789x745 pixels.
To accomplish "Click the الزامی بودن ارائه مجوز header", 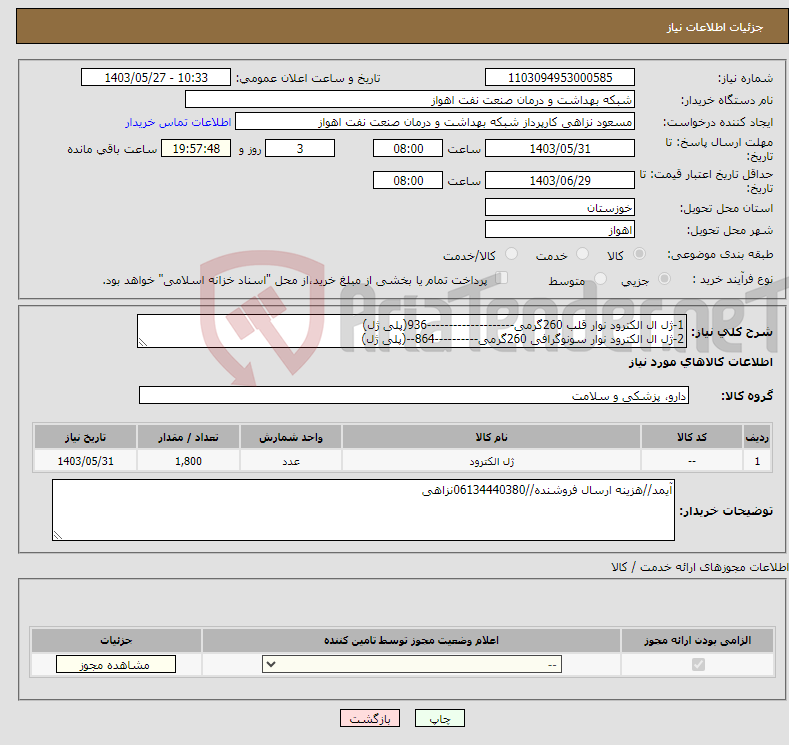I will [x=697, y=640].
